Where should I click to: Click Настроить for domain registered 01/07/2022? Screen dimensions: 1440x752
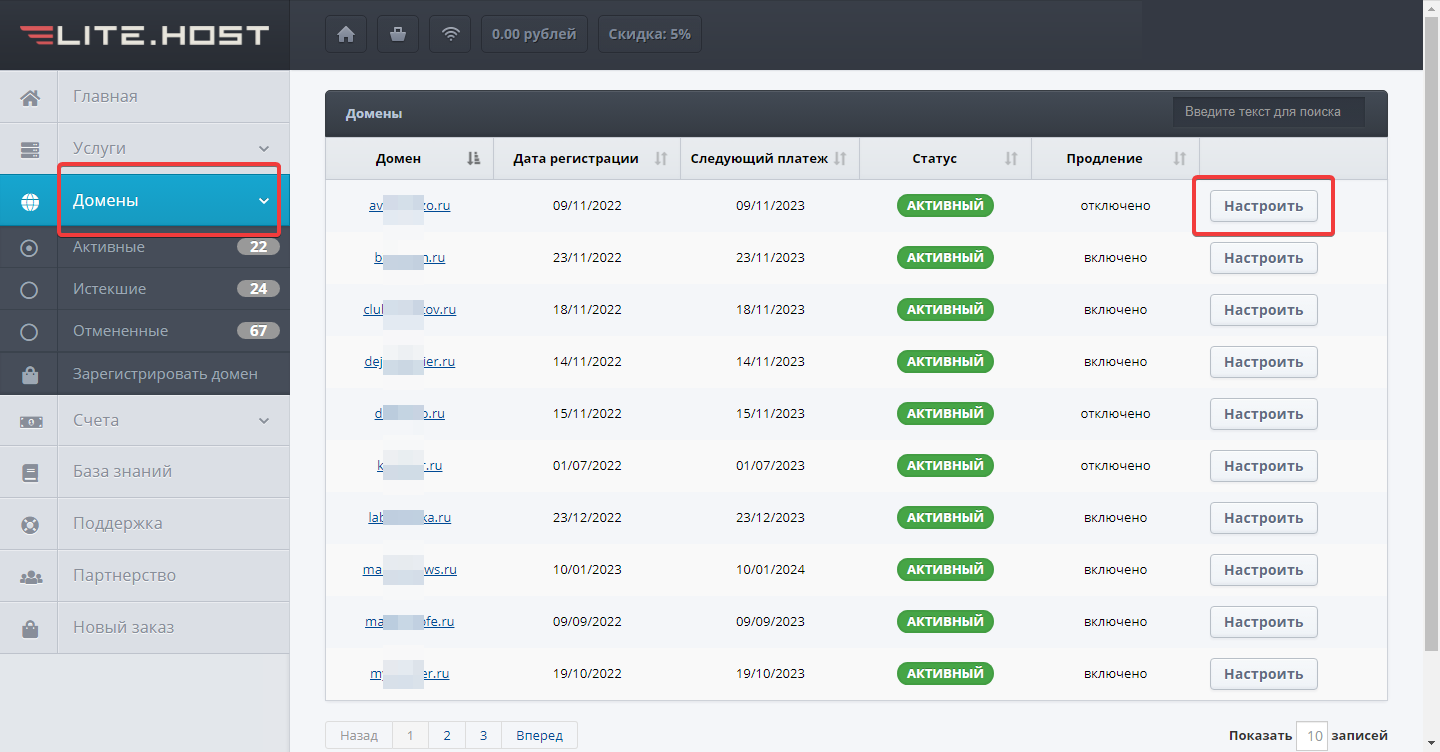[x=1263, y=466]
